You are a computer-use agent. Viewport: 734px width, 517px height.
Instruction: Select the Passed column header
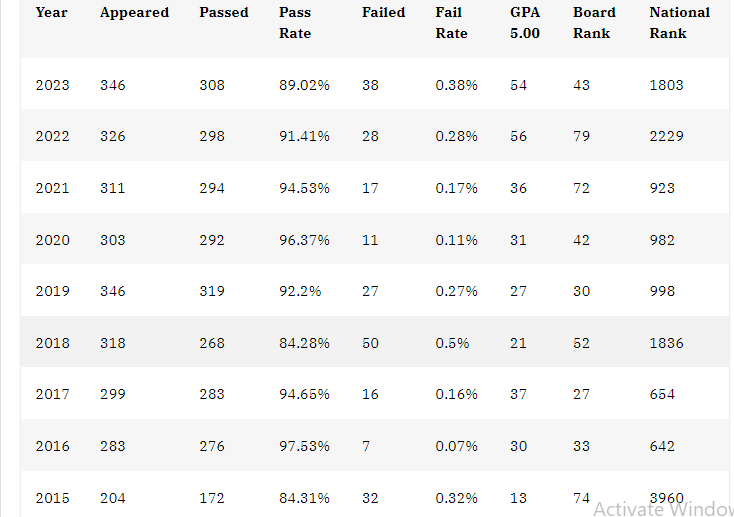click(224, 12)
